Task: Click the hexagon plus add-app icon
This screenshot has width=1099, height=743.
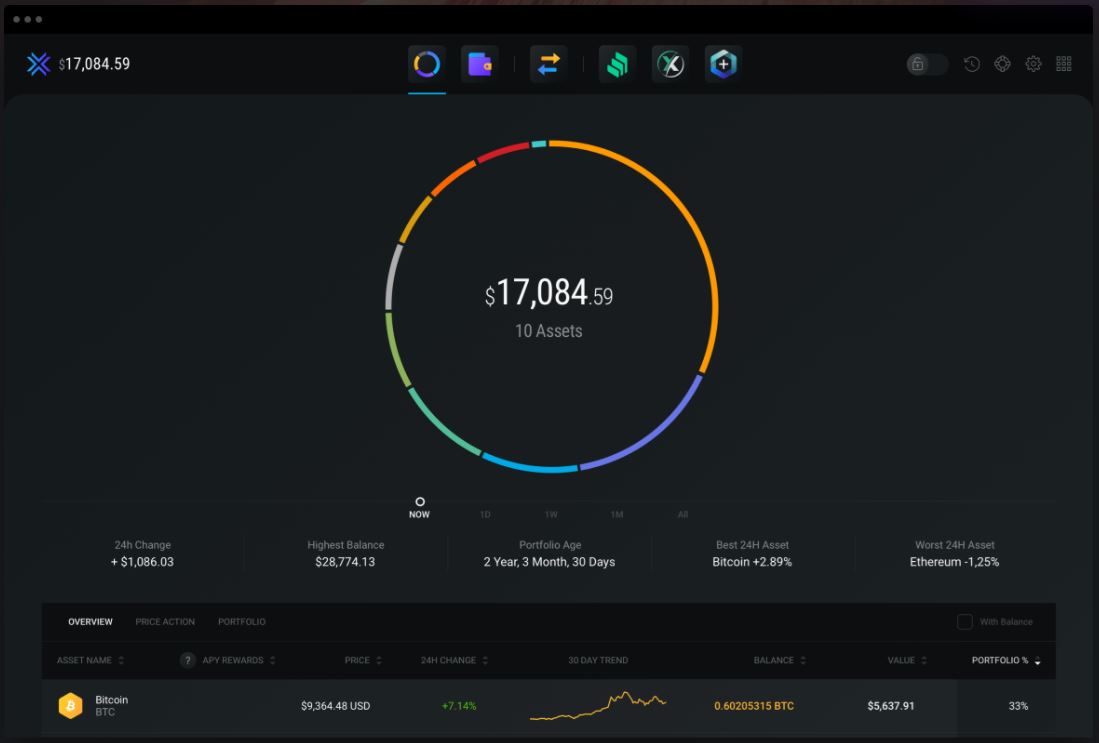Action: [x=722, y=64]
